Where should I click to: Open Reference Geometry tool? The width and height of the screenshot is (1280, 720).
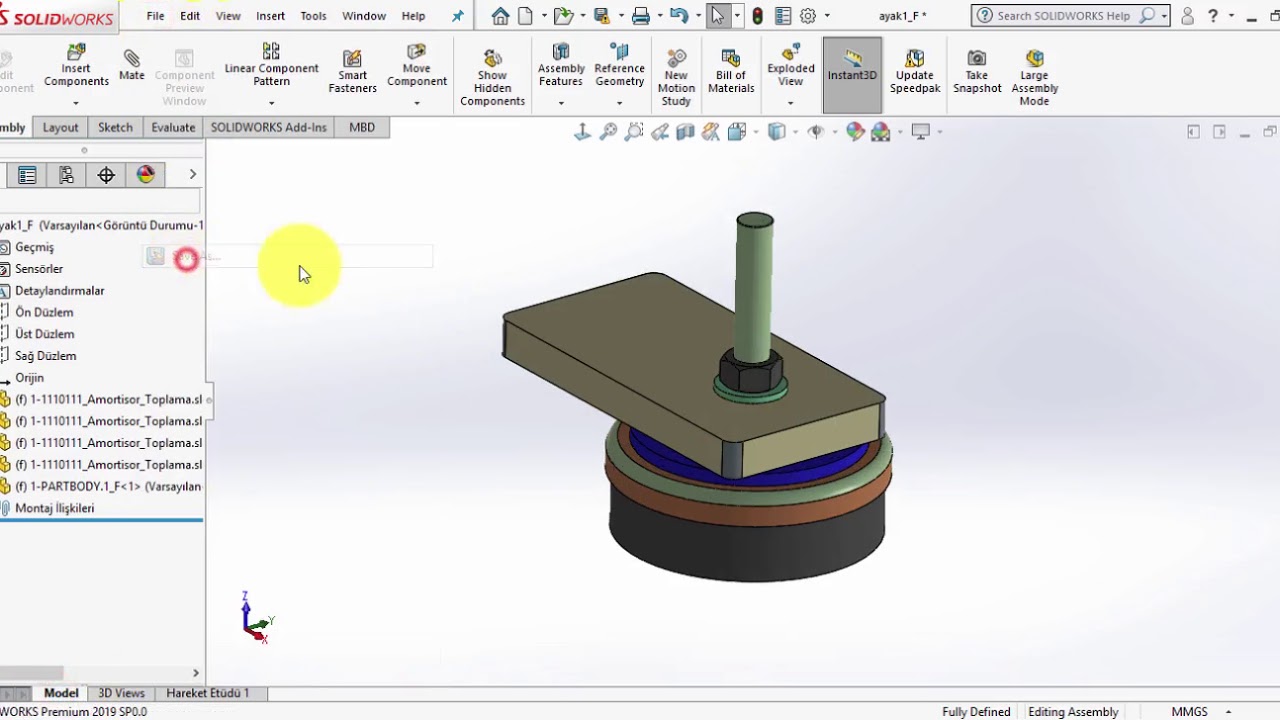pyautogui.click(x=619, y=66)
